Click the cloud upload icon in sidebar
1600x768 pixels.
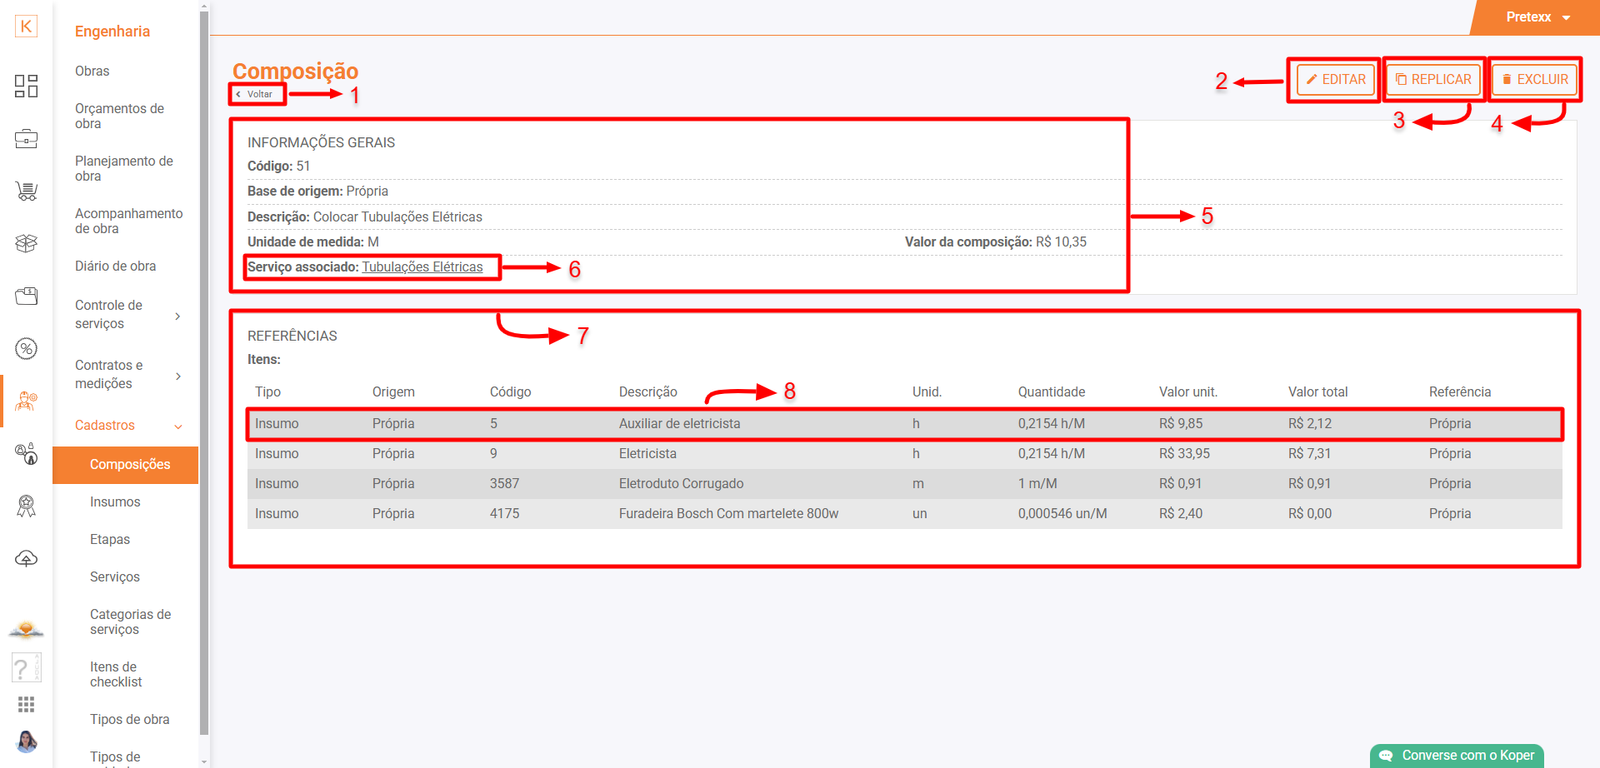pyautogui.click(x=26, y=558)
